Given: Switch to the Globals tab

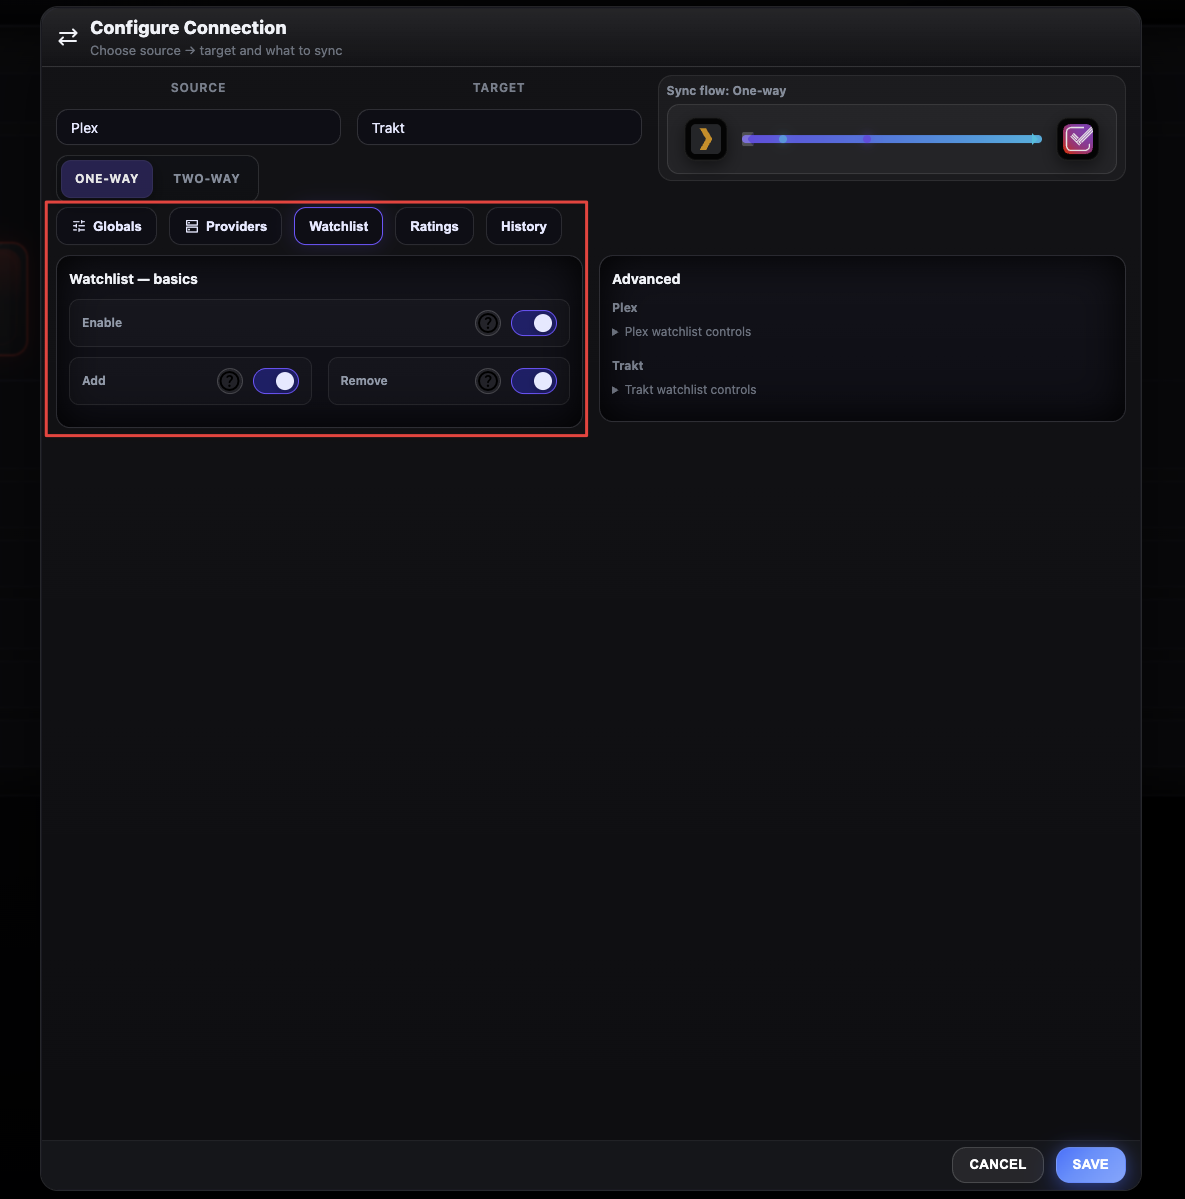Looking at the screenshot, I should (106, 226).
